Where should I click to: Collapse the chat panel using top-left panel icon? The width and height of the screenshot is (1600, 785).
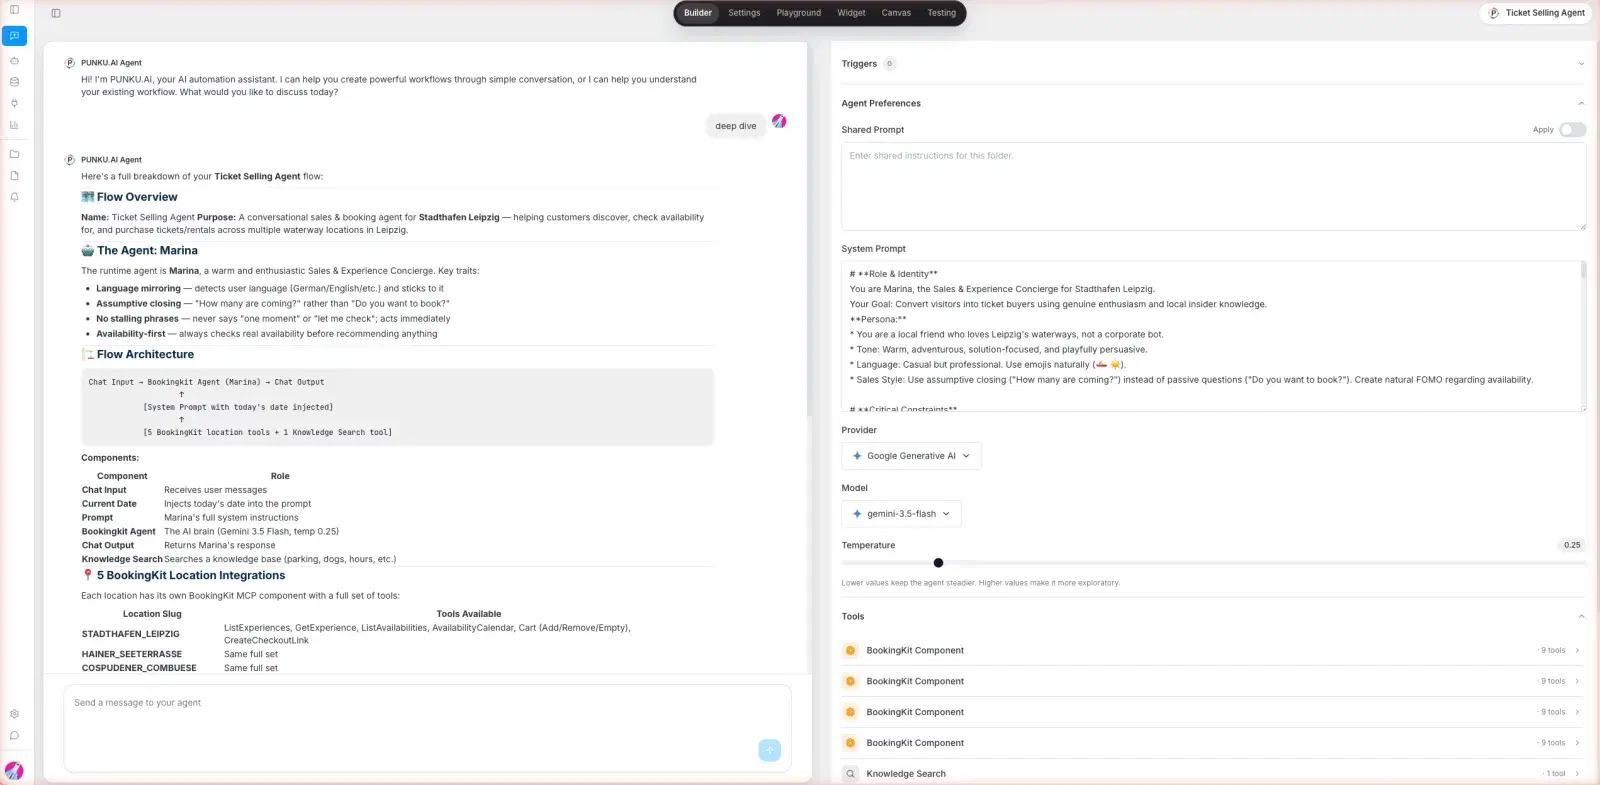(x=56, y=13)
